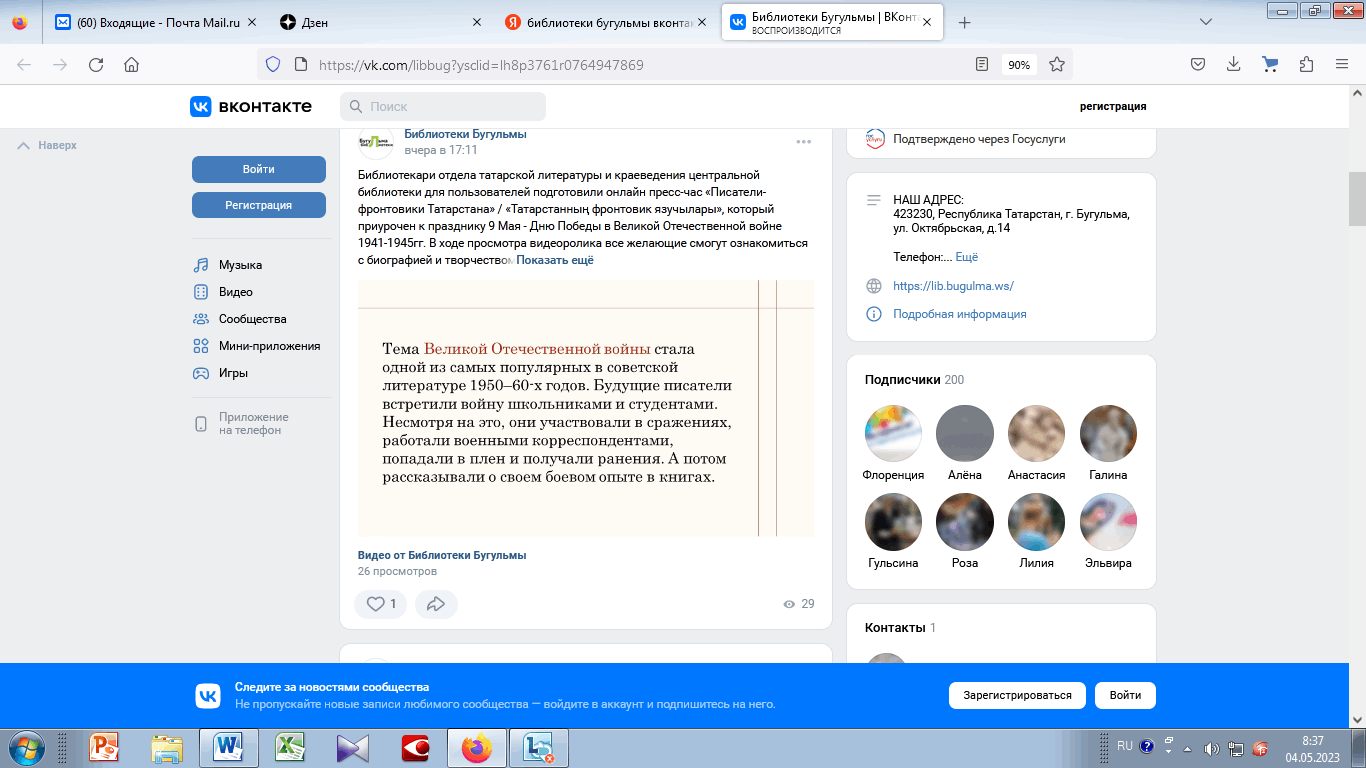Switch to the библиотеки бугульмы вконтакте tab
Screen dimensions: 1366x768
605,22
